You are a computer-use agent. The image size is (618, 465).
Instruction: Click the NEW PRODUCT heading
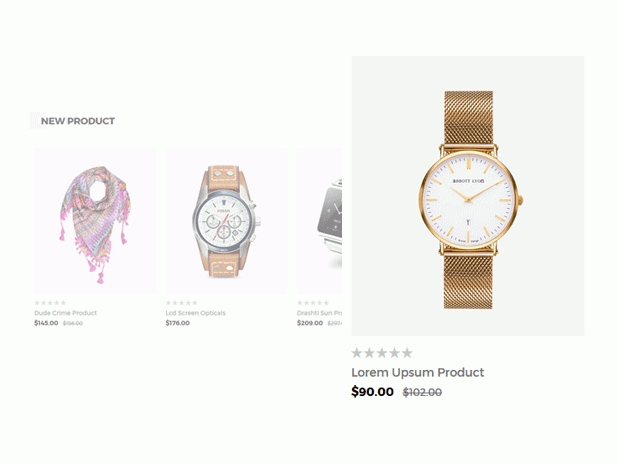click(78, 121)
